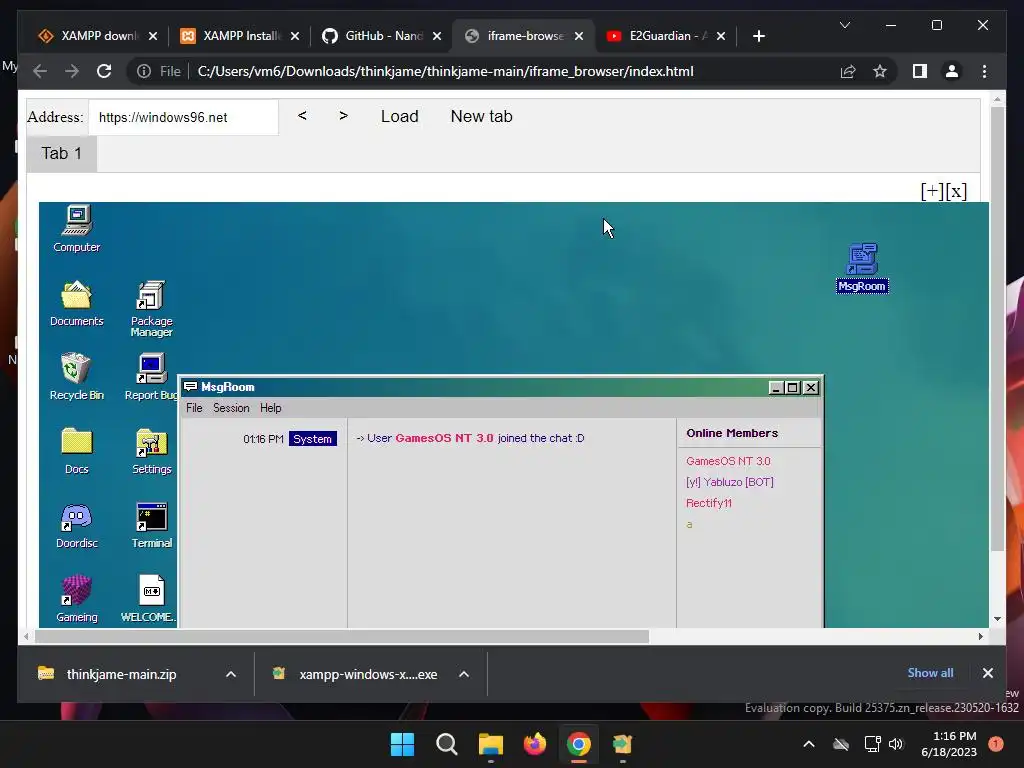The width and height of the screenshot is (1024, 768).
Task: Click the XAMPP installer taskbar icon
Action: tap(622, 744)
